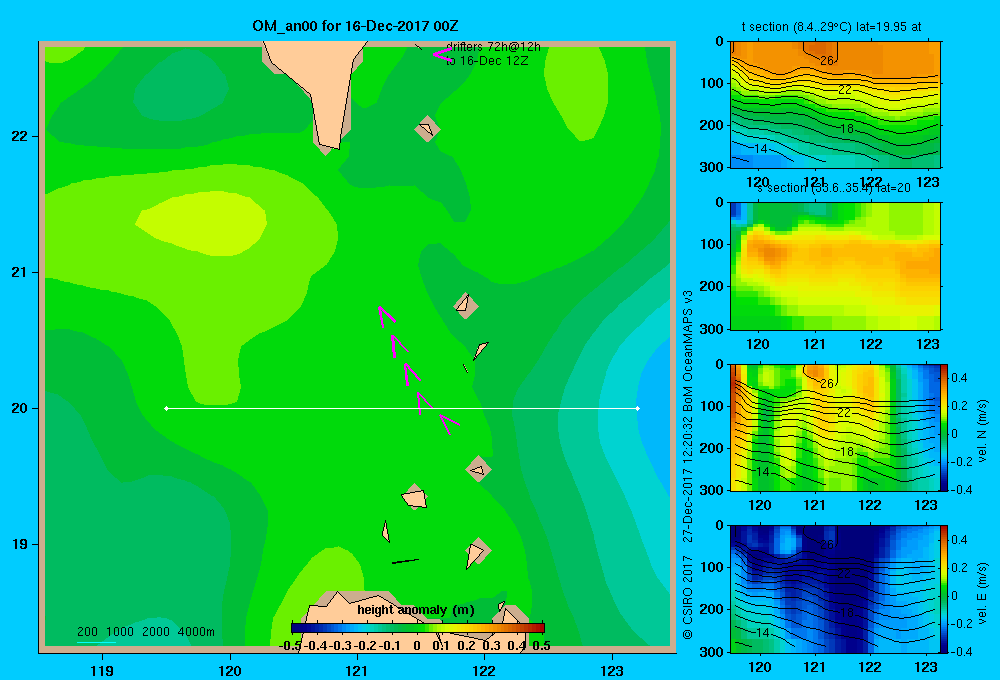This screenshot has width=1000, height=680.
Task: Click the island near 19N, 121.9E
Action: (x=477, y=552)
